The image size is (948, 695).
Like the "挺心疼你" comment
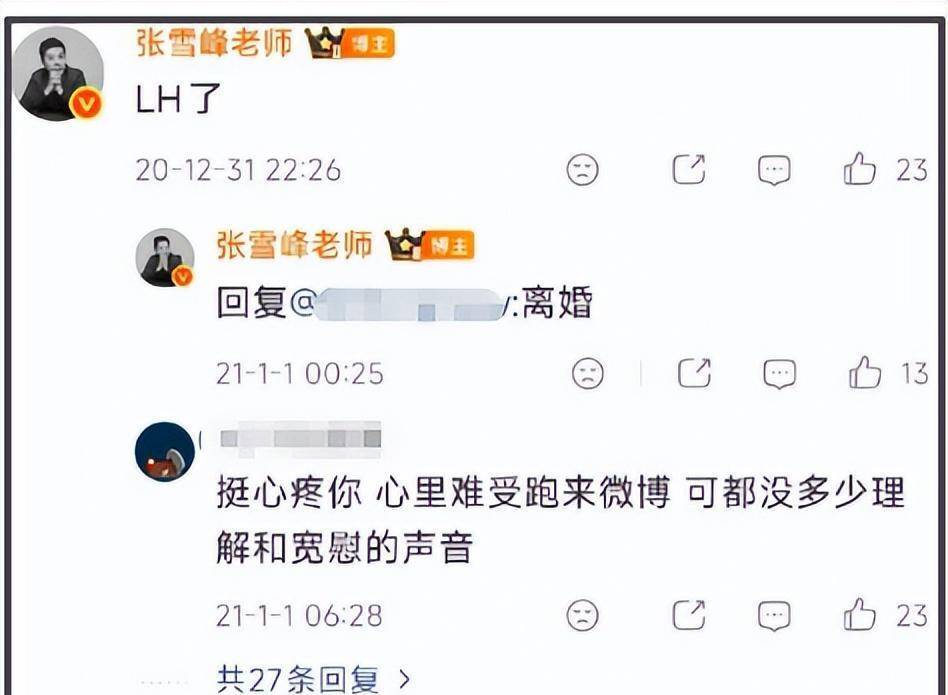pyautogui.click(x=859, y=615)
